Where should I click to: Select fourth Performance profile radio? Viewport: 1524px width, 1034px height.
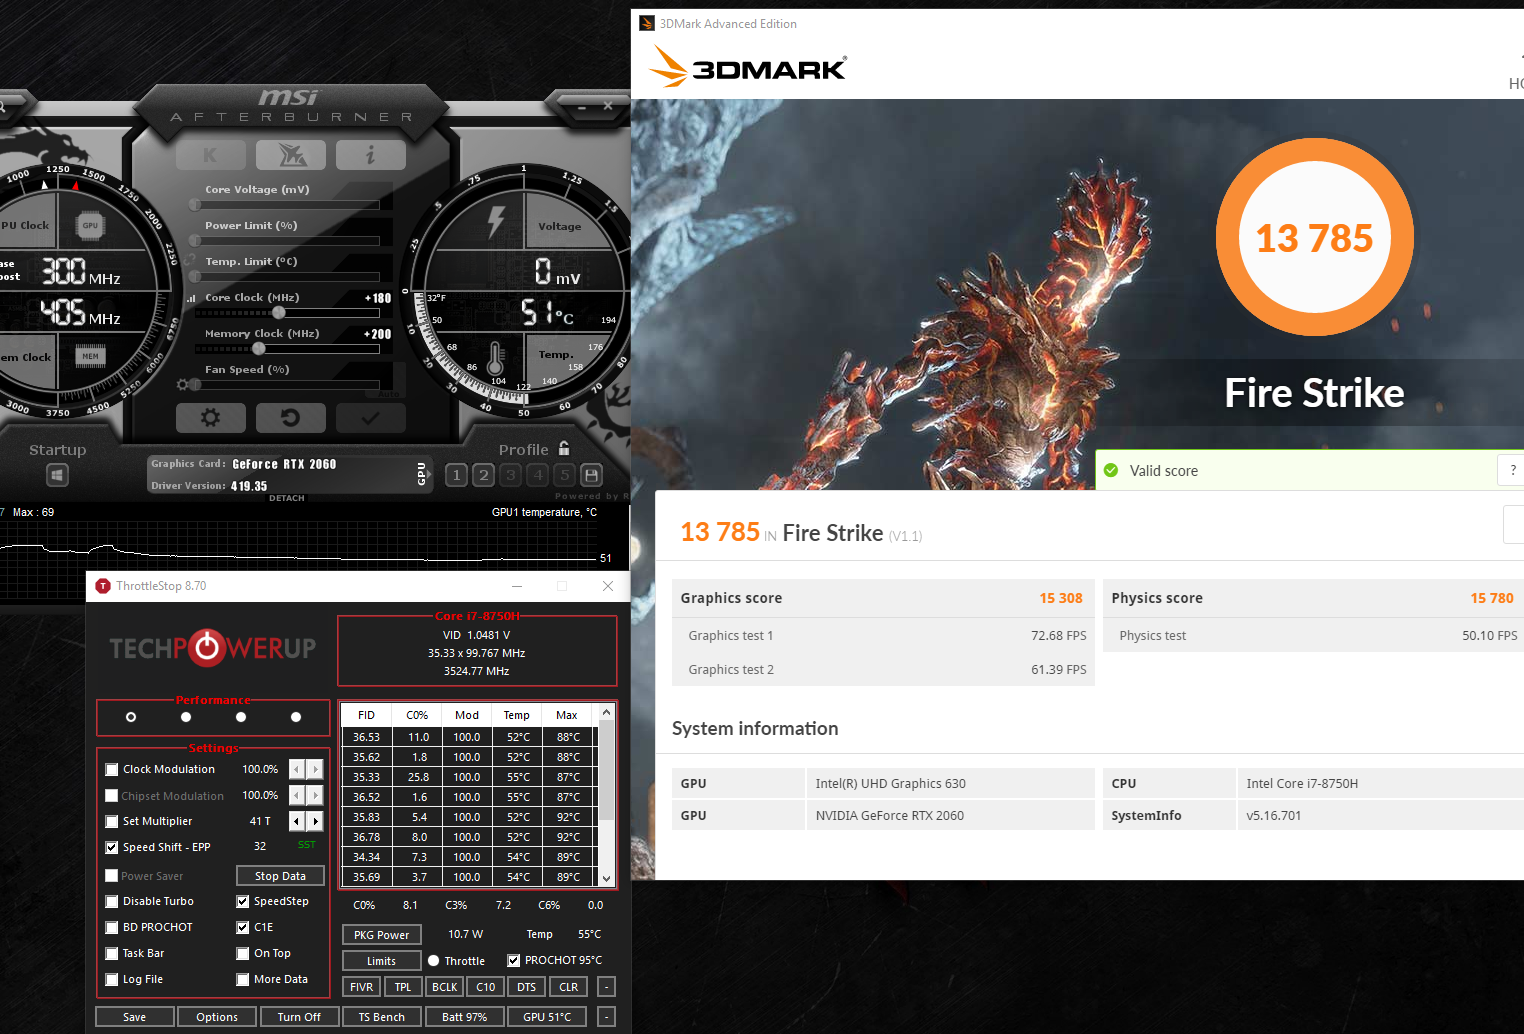[296, 717]
